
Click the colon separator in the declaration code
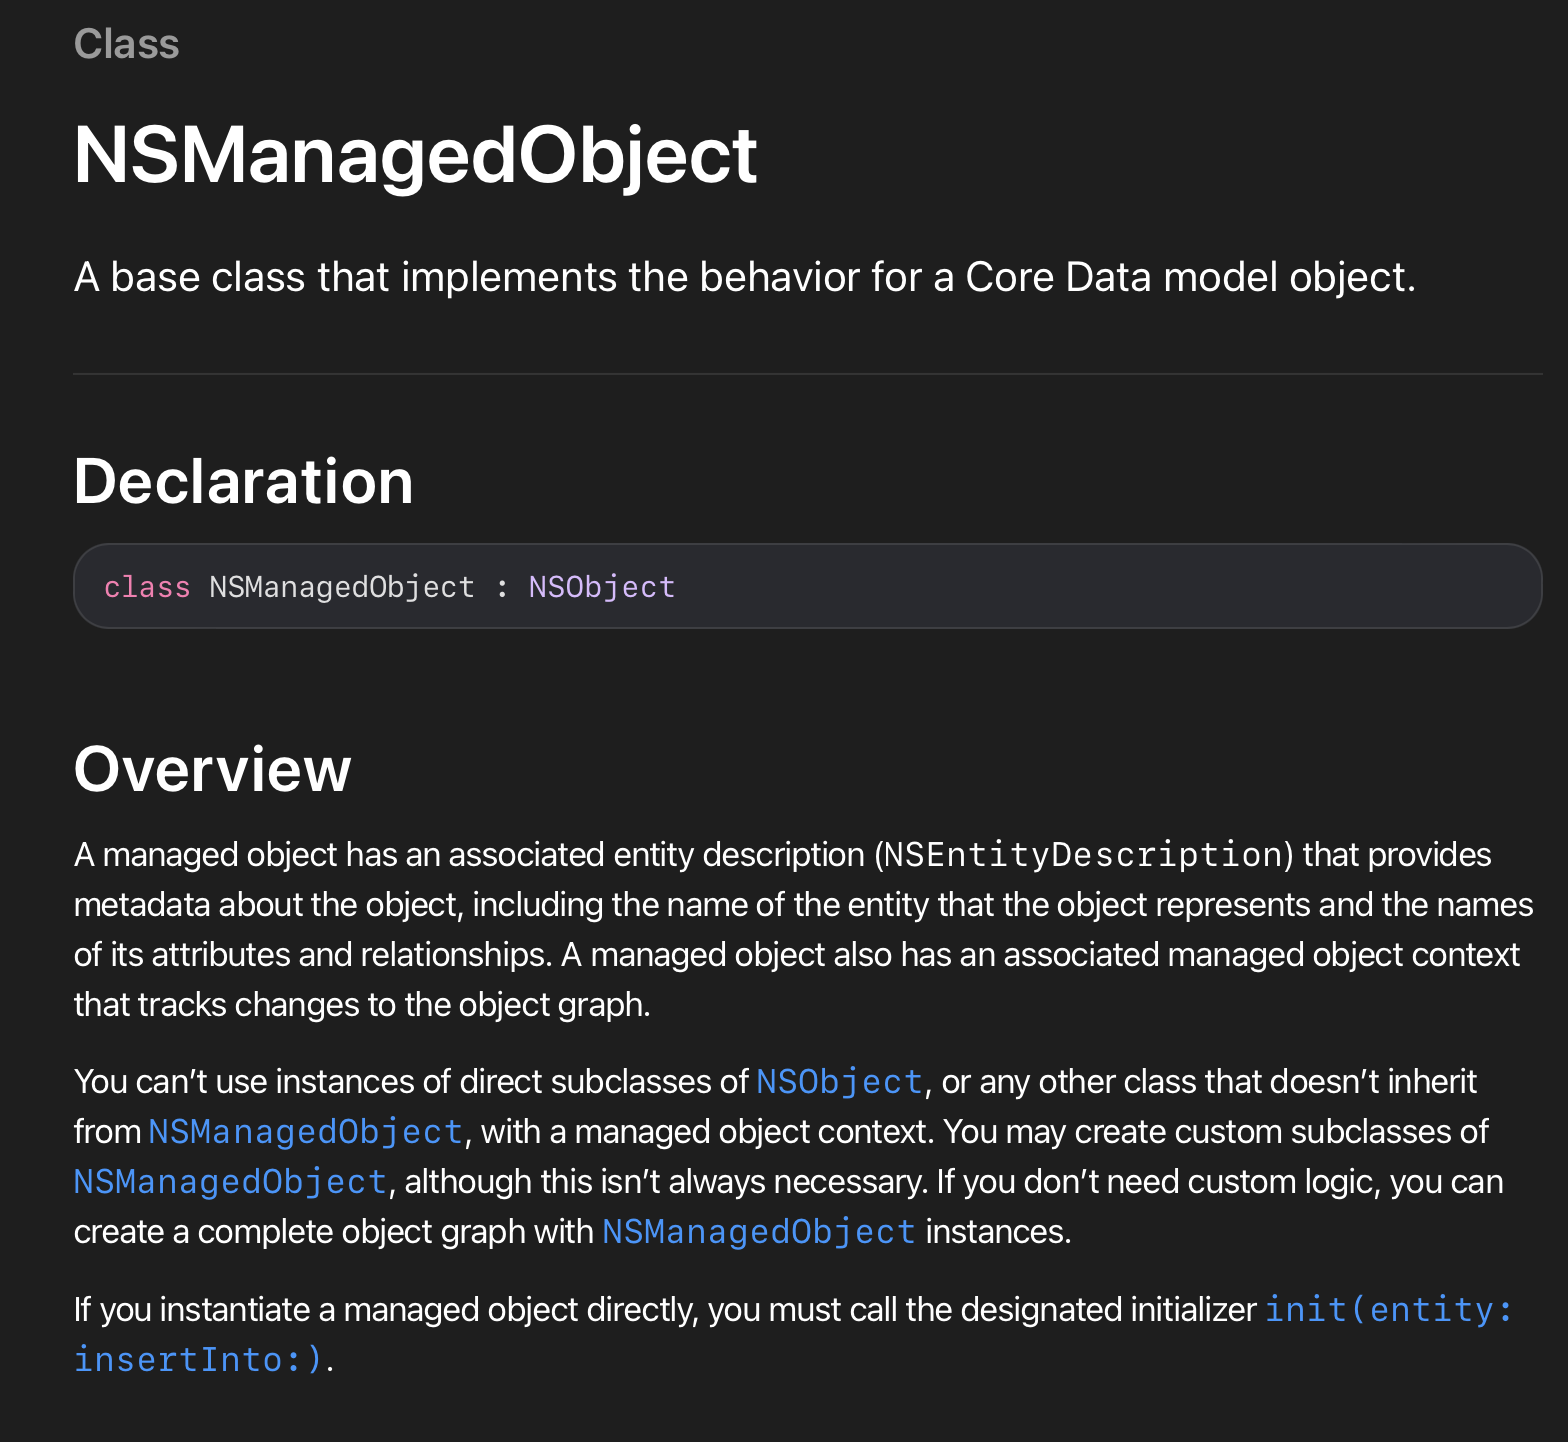[502, 587]
